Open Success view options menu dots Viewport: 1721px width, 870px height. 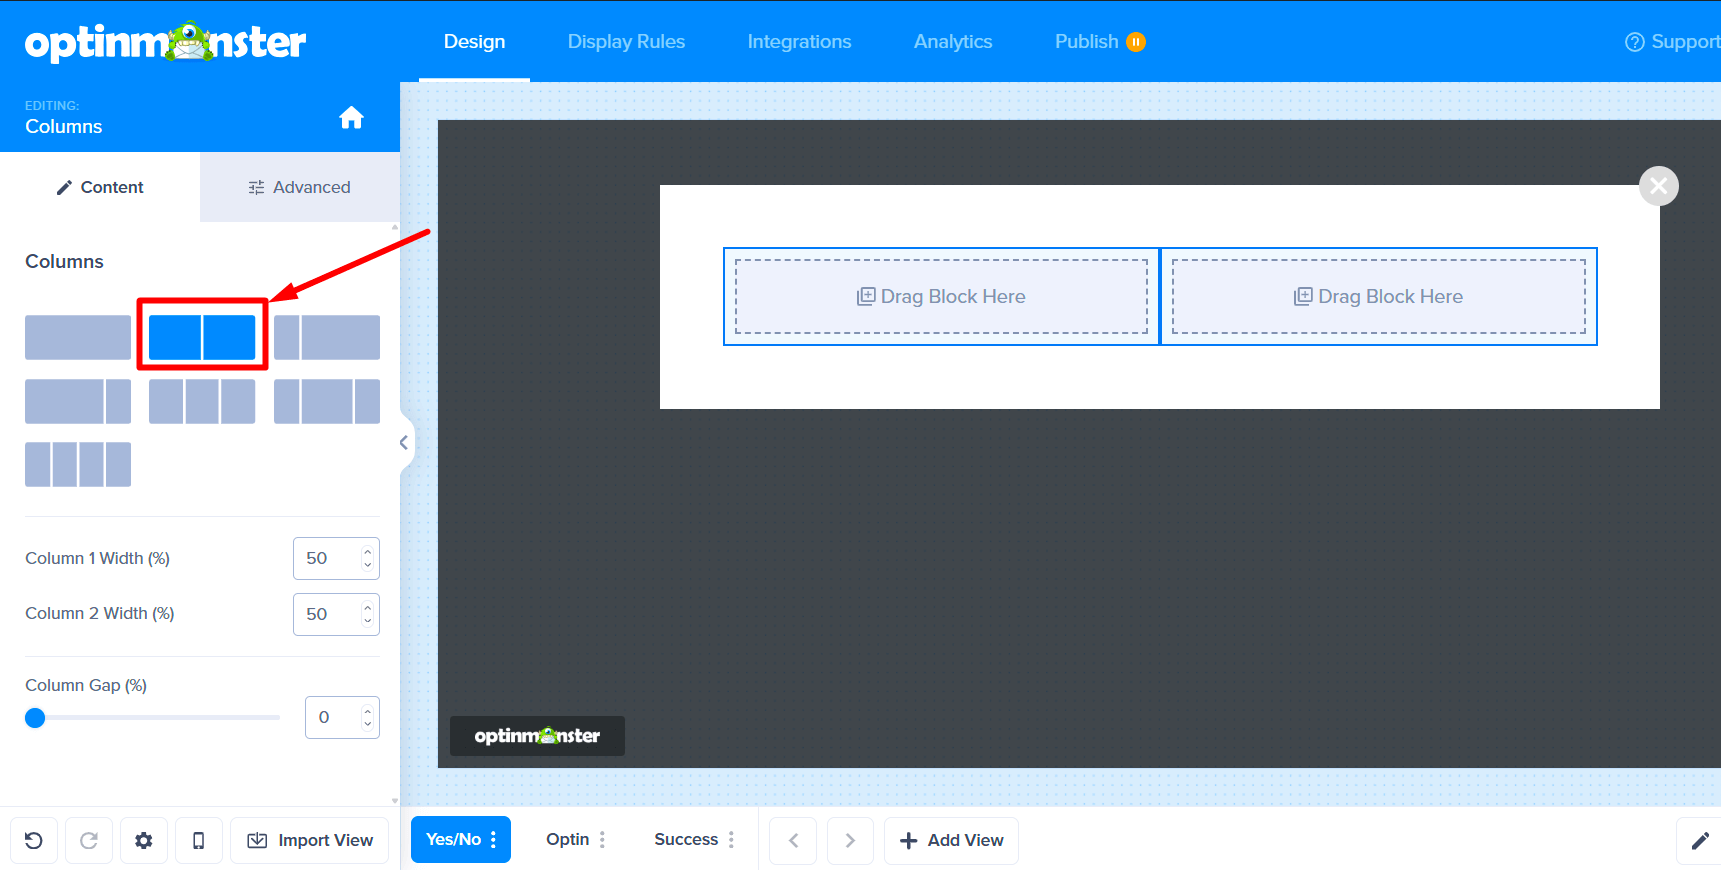731,840
